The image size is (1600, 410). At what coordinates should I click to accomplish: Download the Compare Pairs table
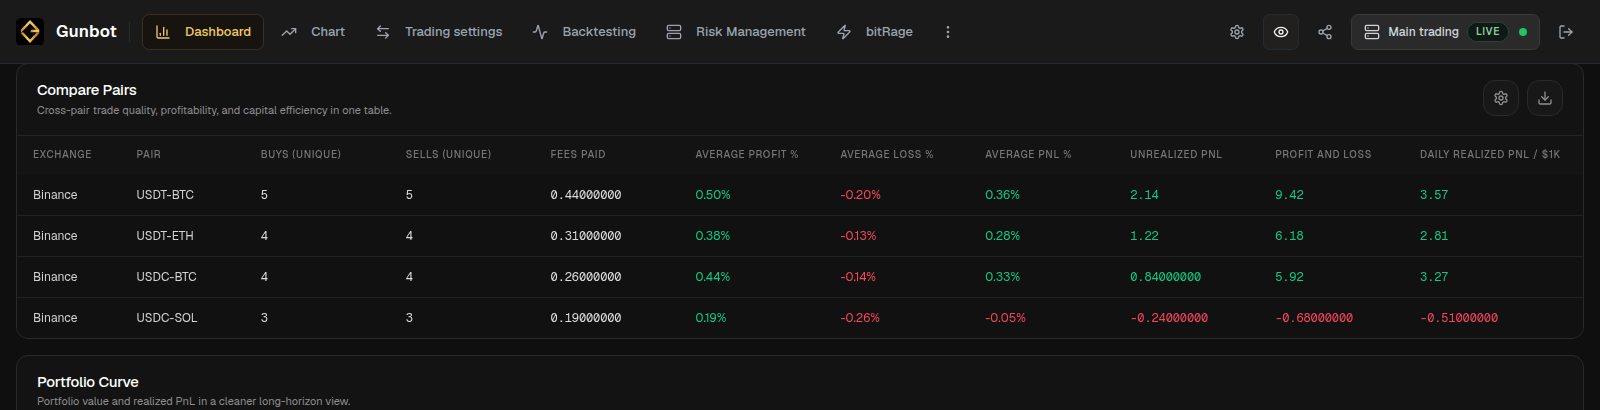pos(1545,98)
